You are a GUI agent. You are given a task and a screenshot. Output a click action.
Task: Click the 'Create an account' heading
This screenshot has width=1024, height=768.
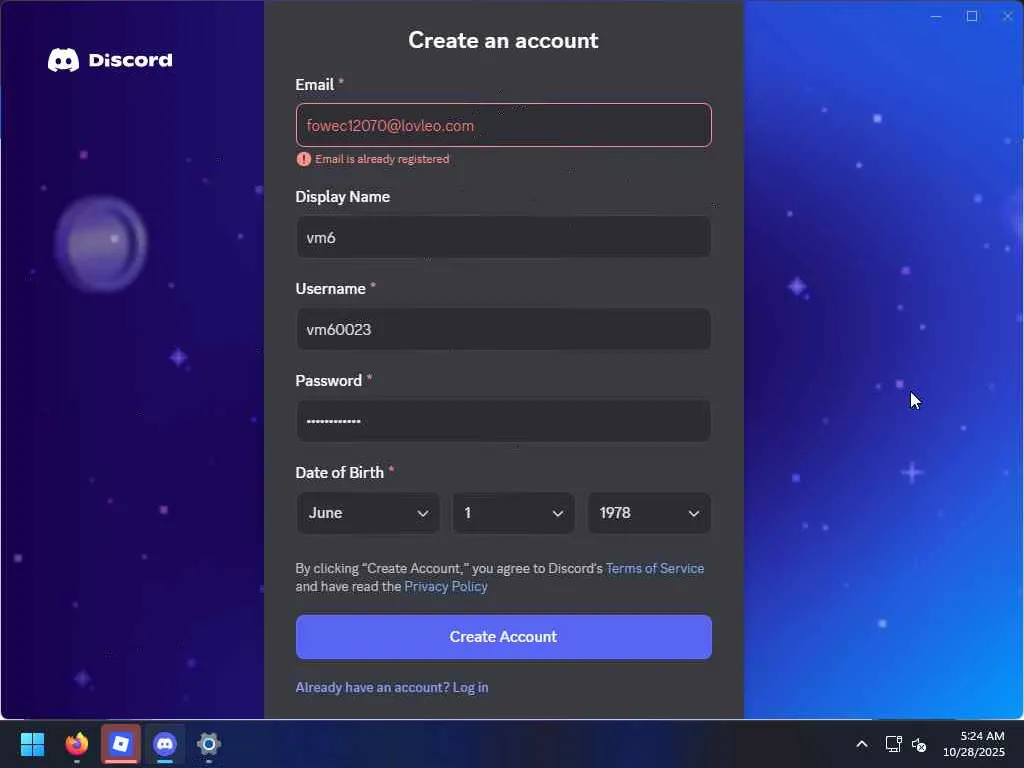click(x=504, y=40)
